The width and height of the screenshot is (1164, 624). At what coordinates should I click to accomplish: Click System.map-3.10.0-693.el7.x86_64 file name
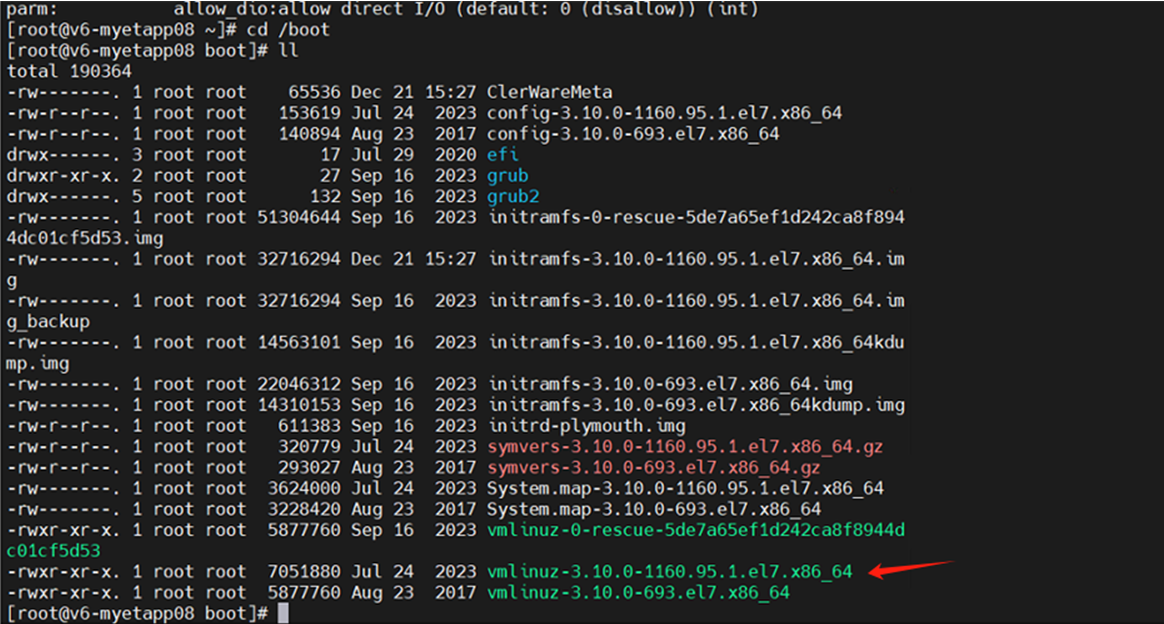pos(654,509)
